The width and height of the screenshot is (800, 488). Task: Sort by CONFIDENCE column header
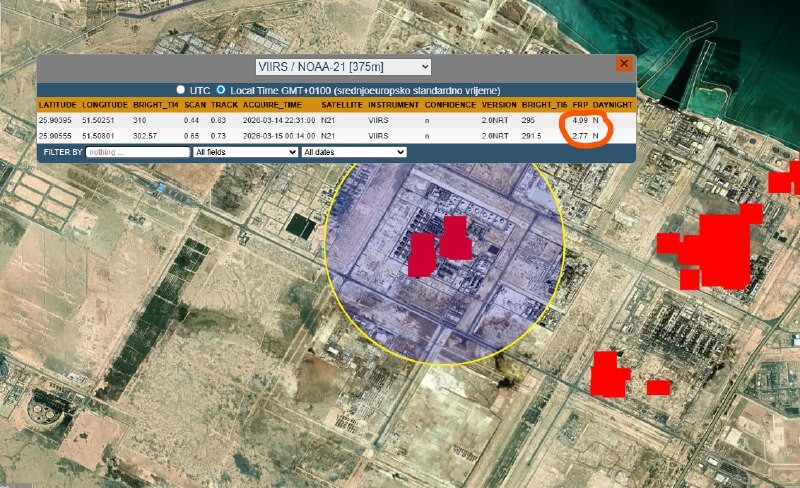click(x=450, y=105)
